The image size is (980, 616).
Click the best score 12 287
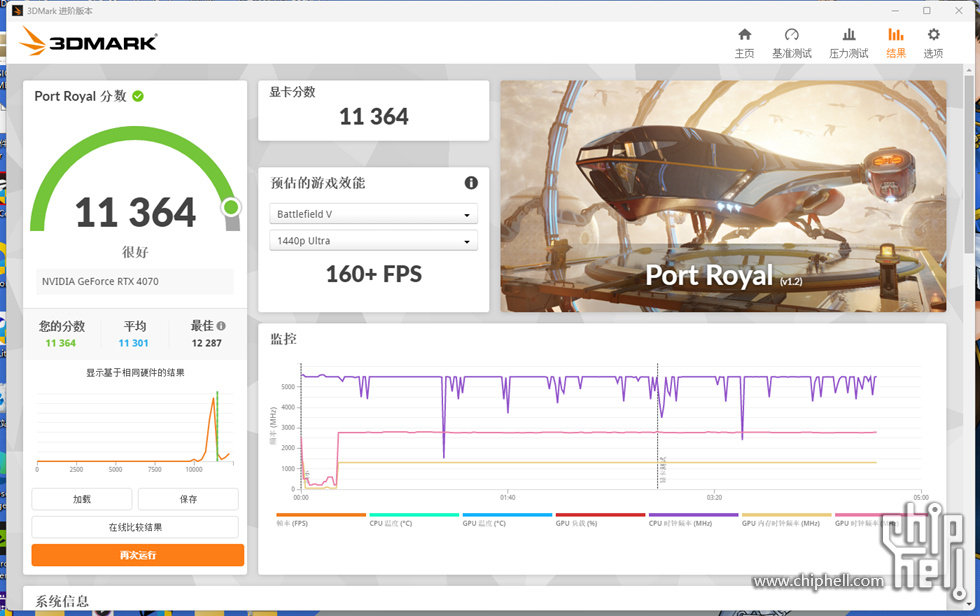206,343
